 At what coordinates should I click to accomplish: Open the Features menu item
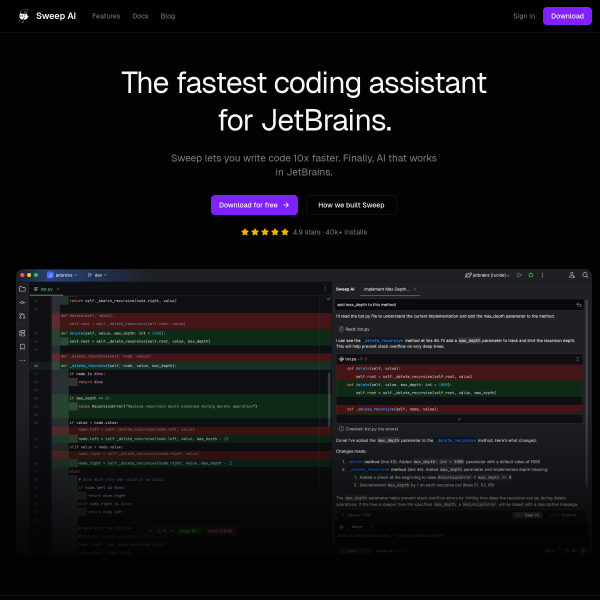tap(106, 16)
